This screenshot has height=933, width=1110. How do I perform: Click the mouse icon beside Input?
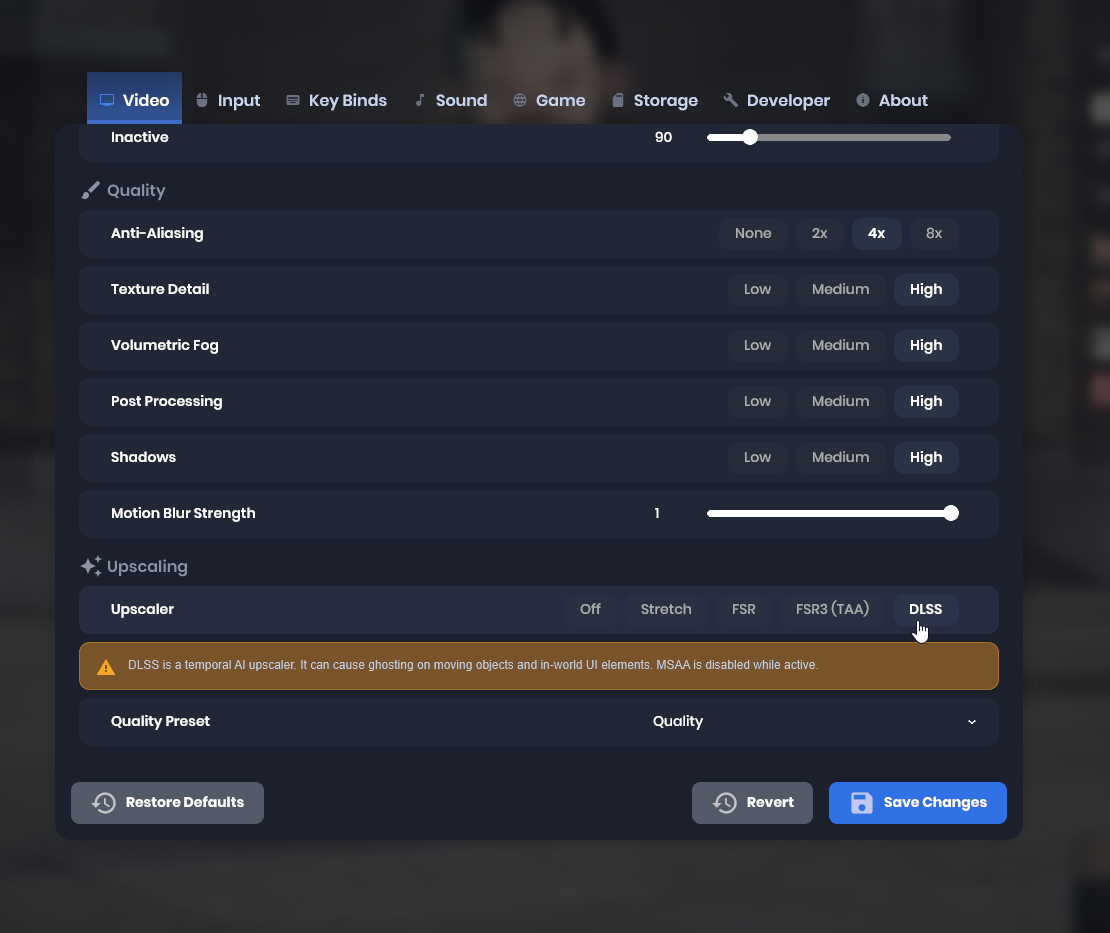pos(202,100)
